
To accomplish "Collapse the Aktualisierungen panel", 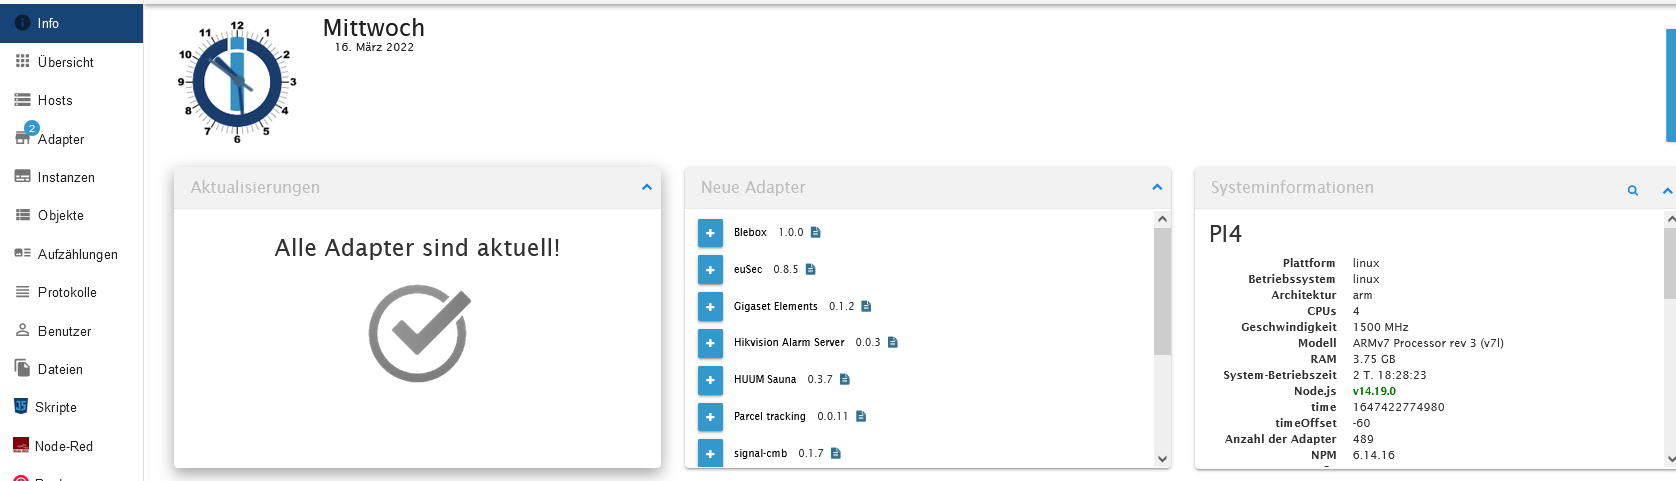I will click(647, 187).
